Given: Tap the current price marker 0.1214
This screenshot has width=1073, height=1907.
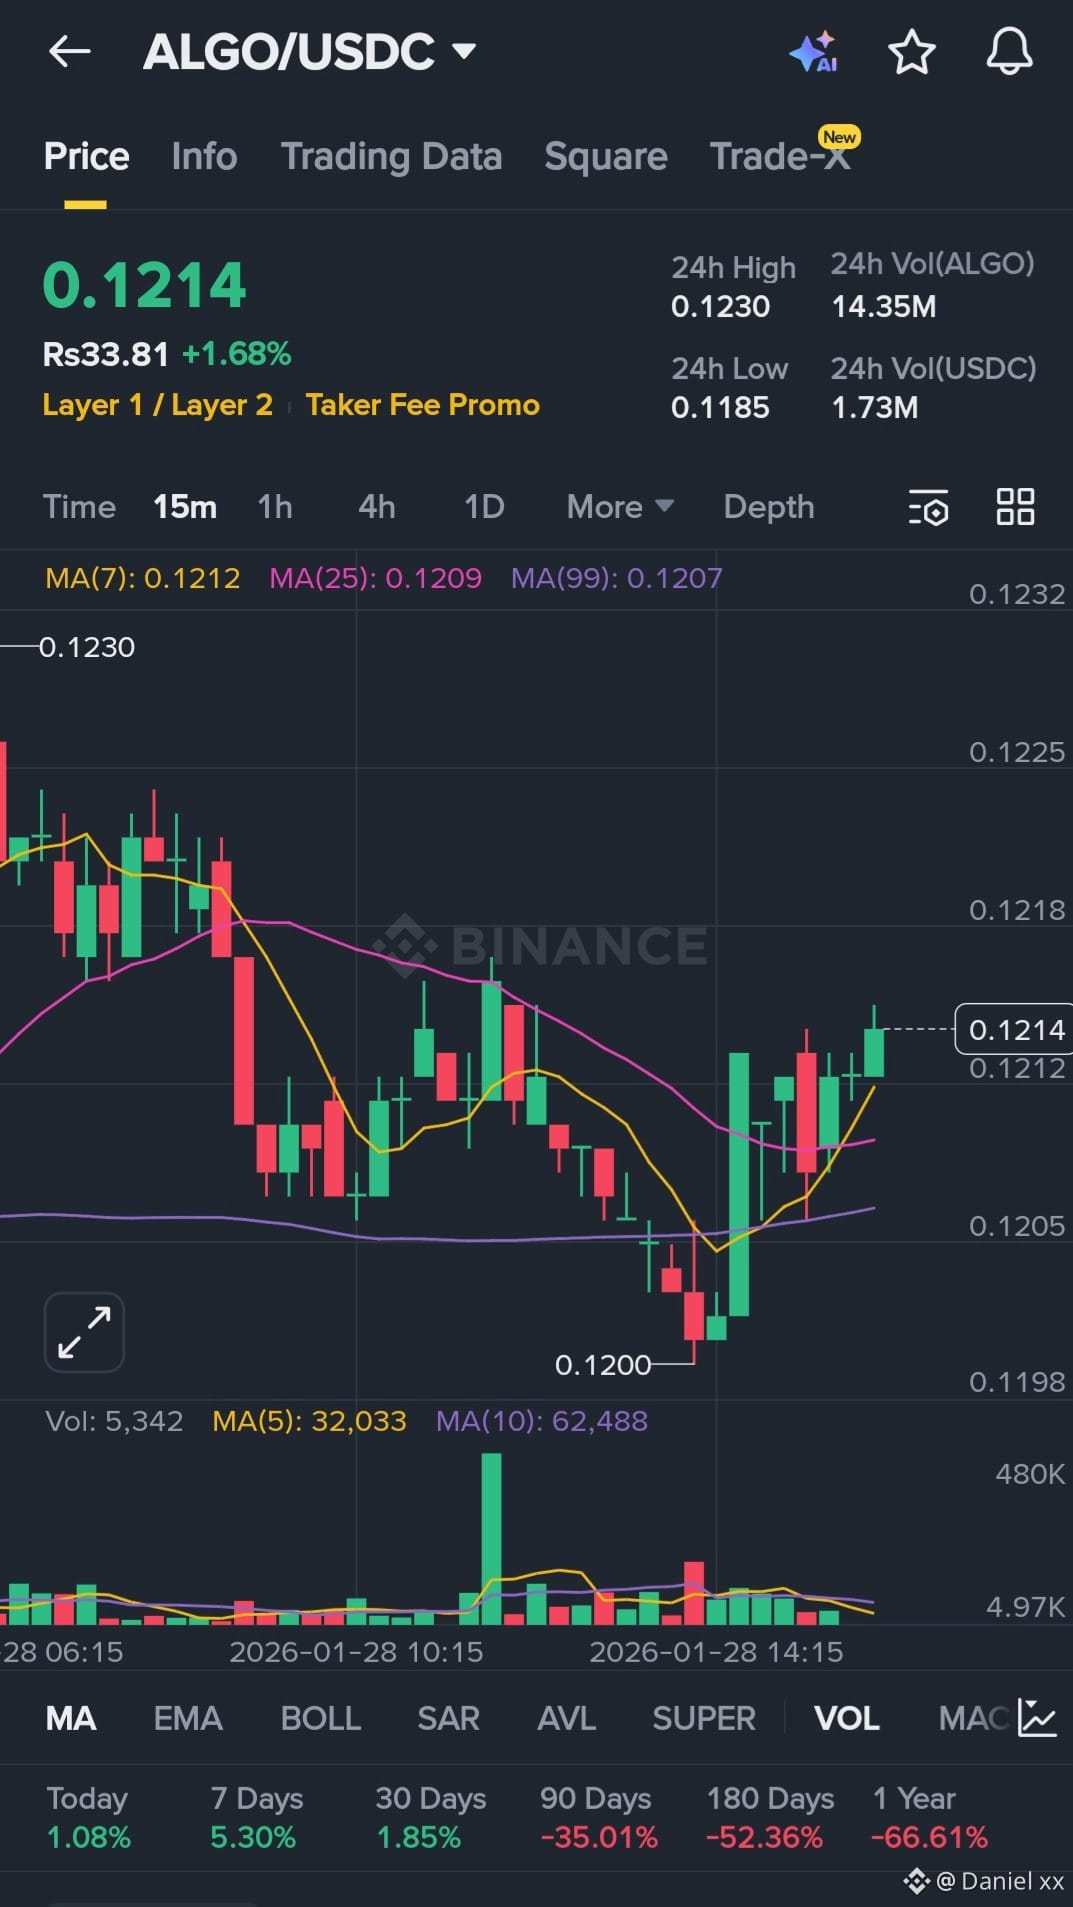Looking at the screenshot, I should coord(1014,1029).
